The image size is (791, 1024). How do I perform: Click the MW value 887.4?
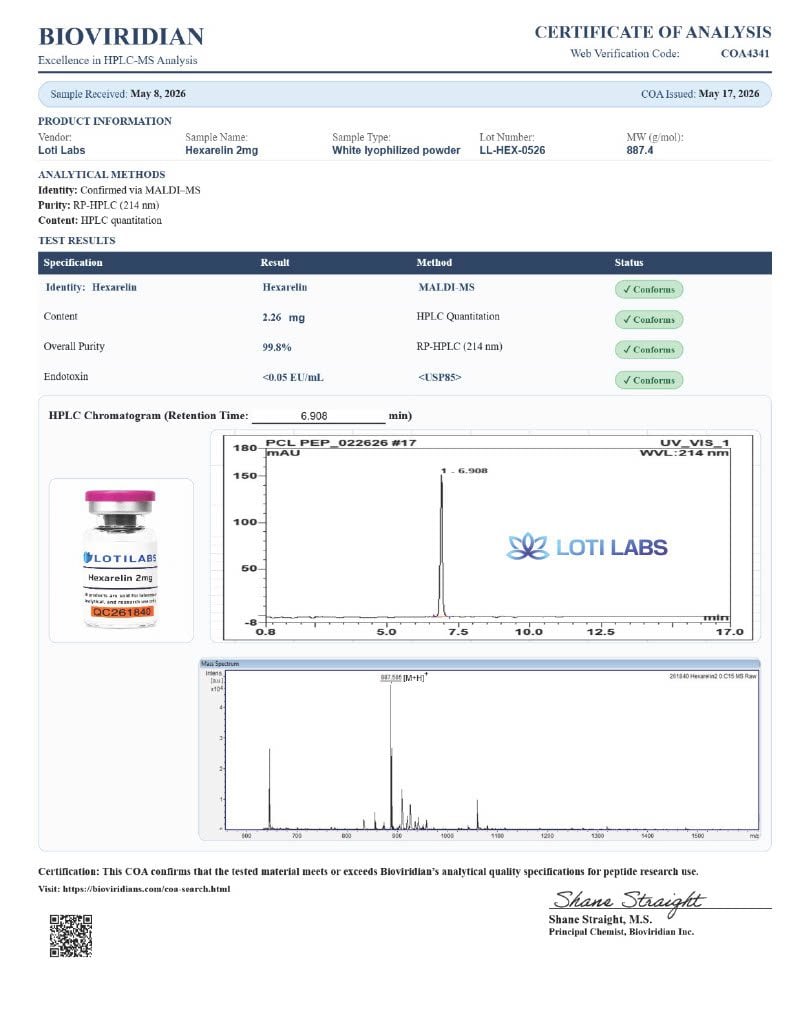tap(639, 150)
